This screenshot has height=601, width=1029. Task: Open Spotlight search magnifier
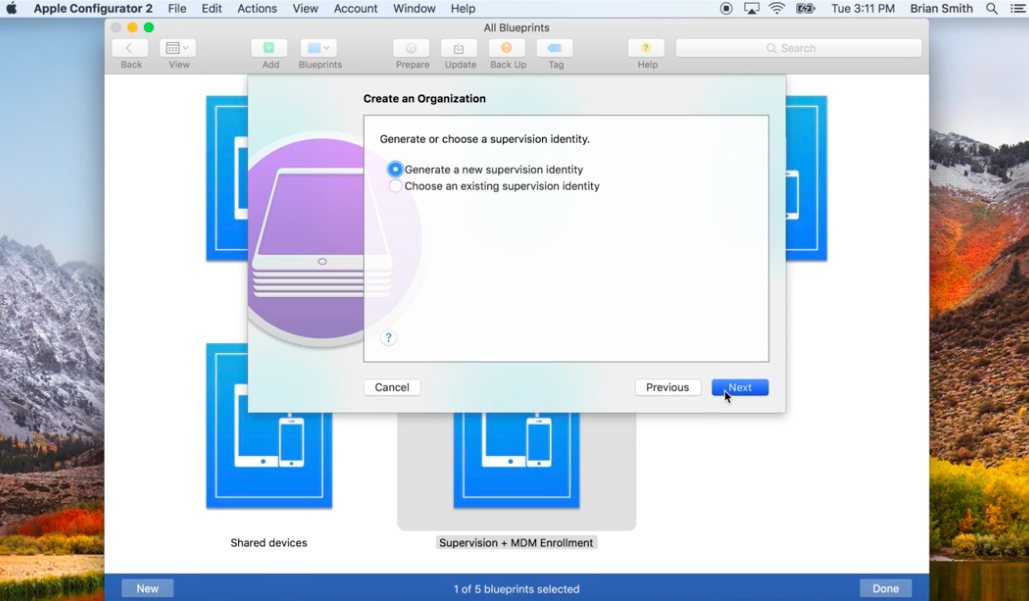coord(992,9)
